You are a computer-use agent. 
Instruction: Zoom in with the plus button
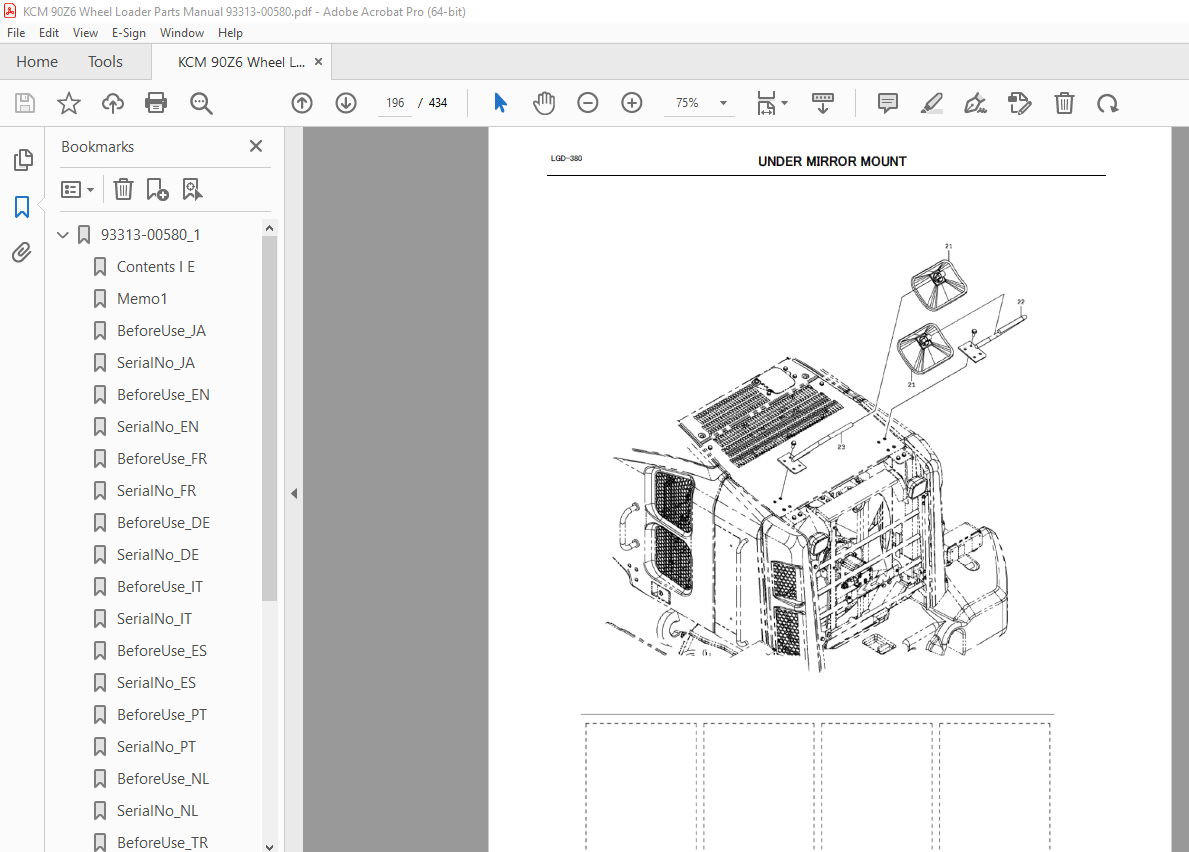[632, 103]
